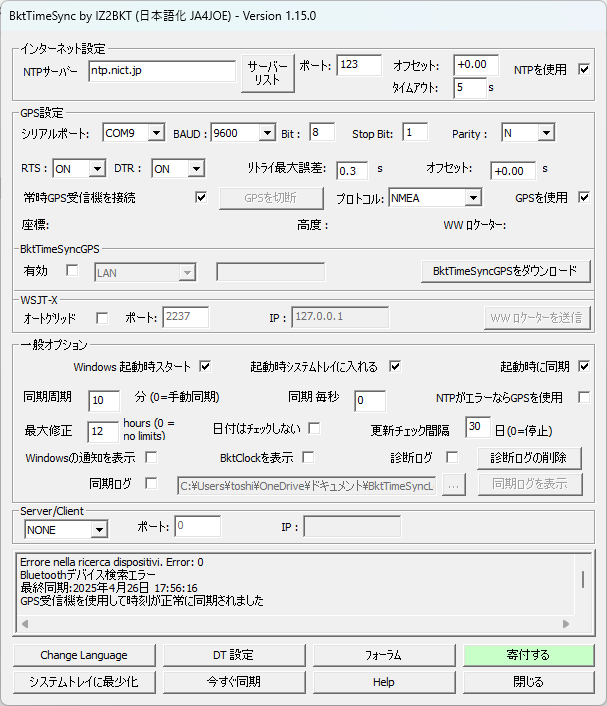Click the BktTimeSyncGPS address text field
Image resolution: width=607 pixels, height=706 pixels.
[x=271, y=272]
